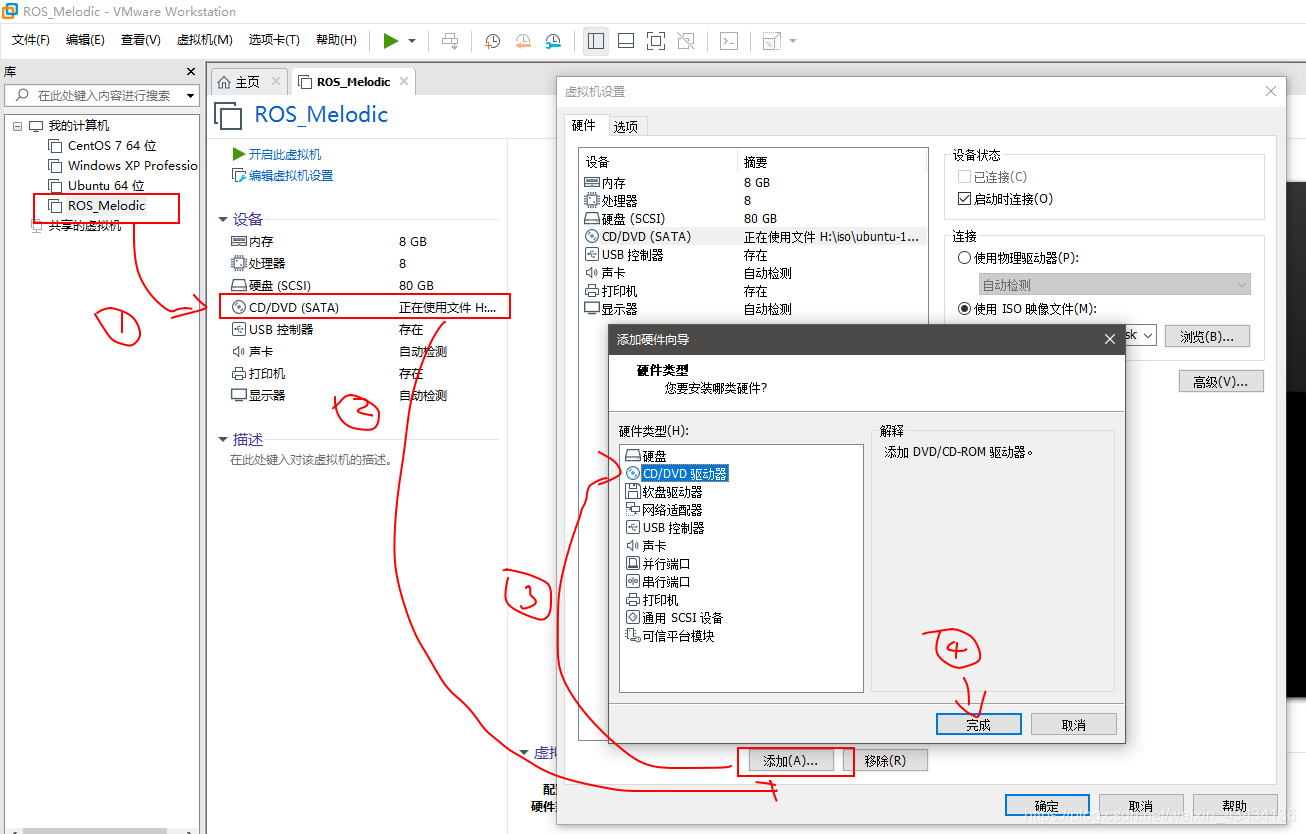Click the 浏览(B) button
The height and width of the screenshot is (834, 1306).
[x=1206, y=335]
